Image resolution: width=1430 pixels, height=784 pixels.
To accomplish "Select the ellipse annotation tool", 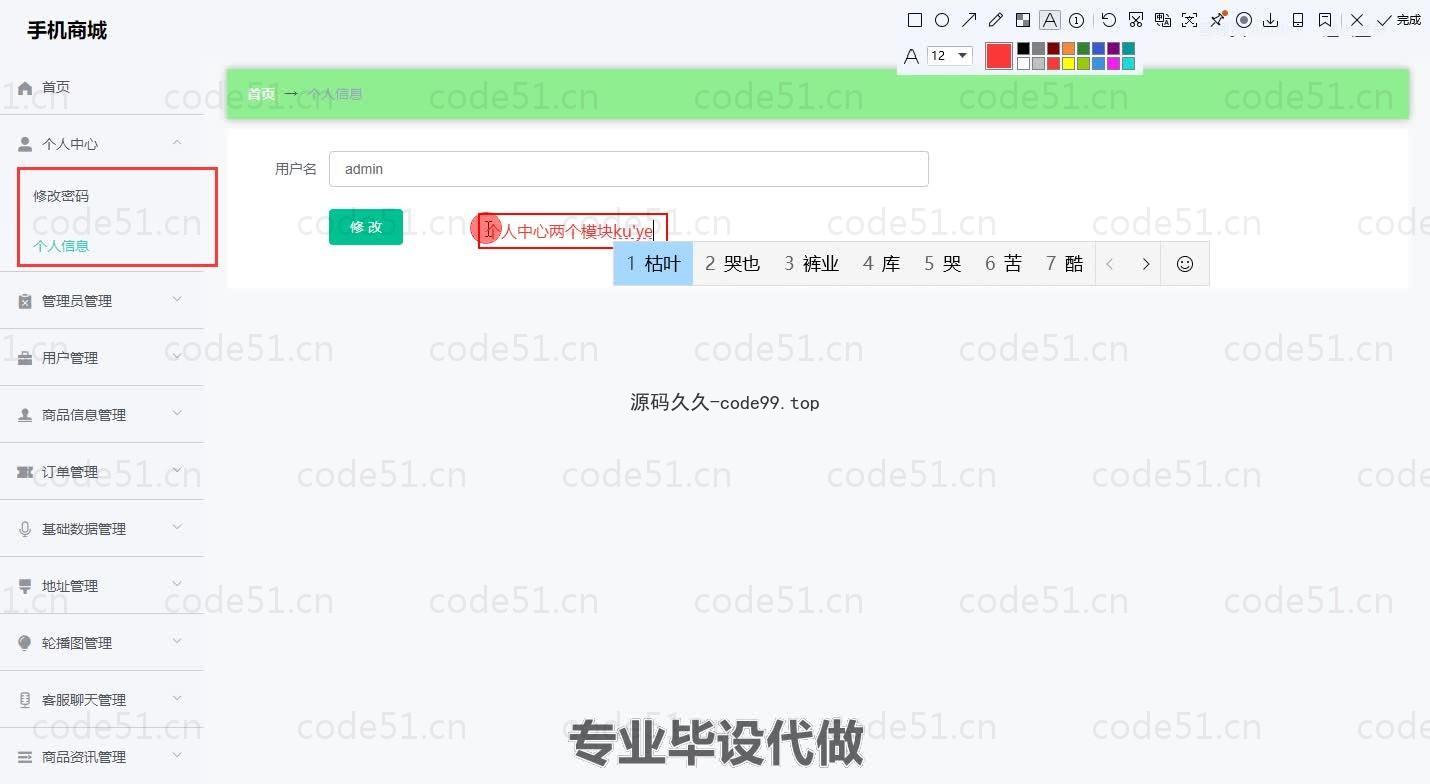I will [x=941, y=20].
